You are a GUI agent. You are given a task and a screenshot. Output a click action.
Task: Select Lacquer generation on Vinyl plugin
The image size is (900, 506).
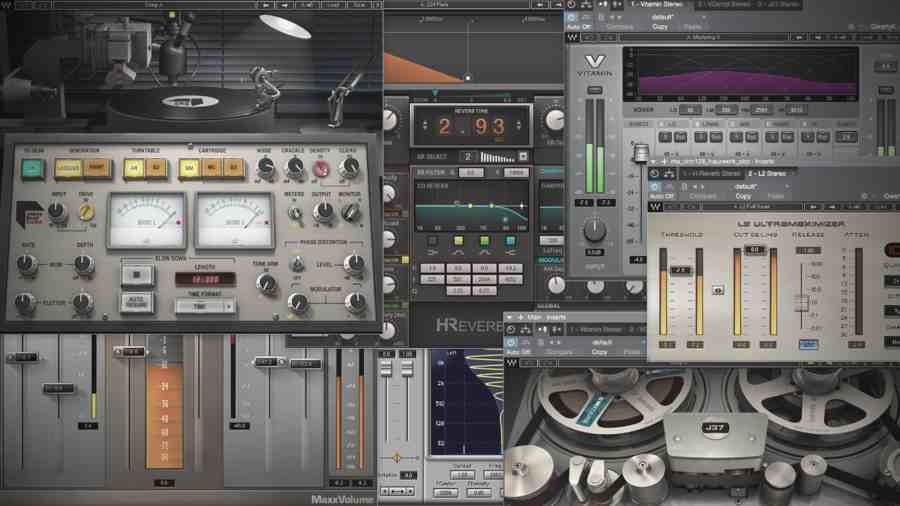pyautogui.click(x=68, y=169)
